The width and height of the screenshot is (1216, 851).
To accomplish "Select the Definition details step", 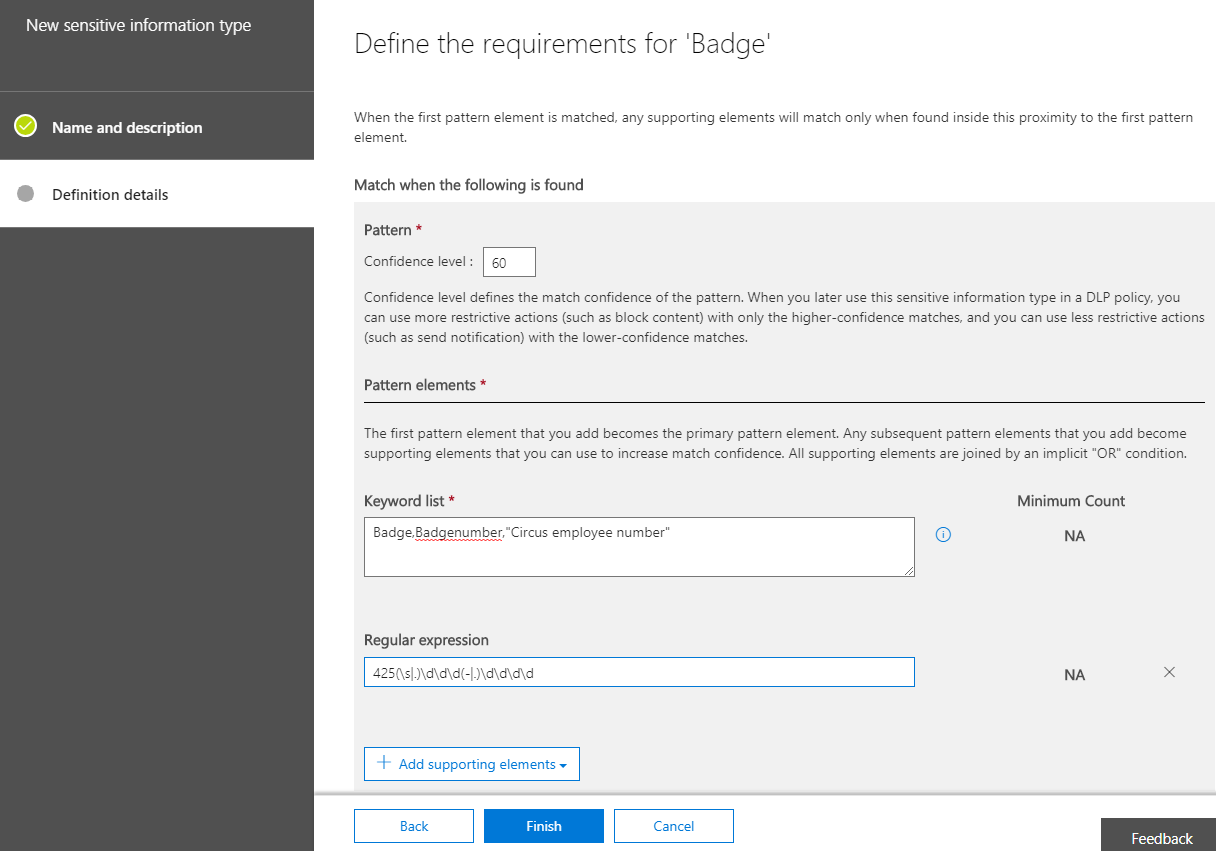I will [110, 194].
